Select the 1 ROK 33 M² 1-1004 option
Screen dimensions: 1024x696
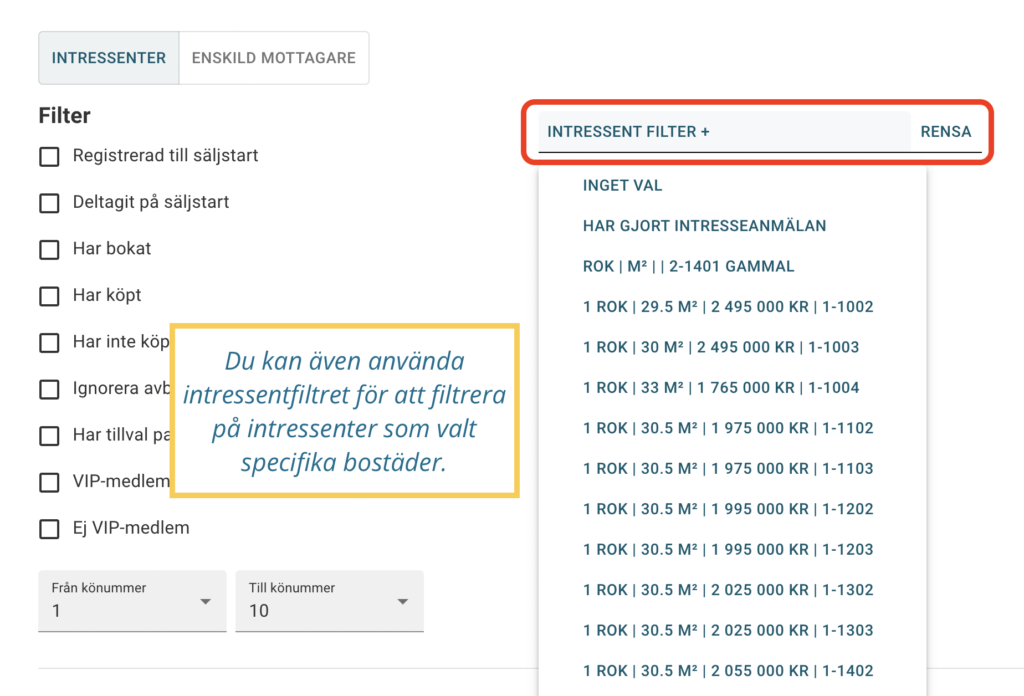coord(725,387)
